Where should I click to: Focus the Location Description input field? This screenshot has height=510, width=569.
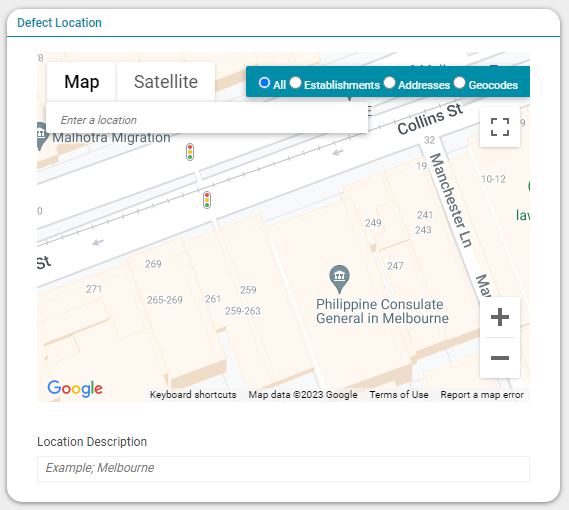coord(283,469)
